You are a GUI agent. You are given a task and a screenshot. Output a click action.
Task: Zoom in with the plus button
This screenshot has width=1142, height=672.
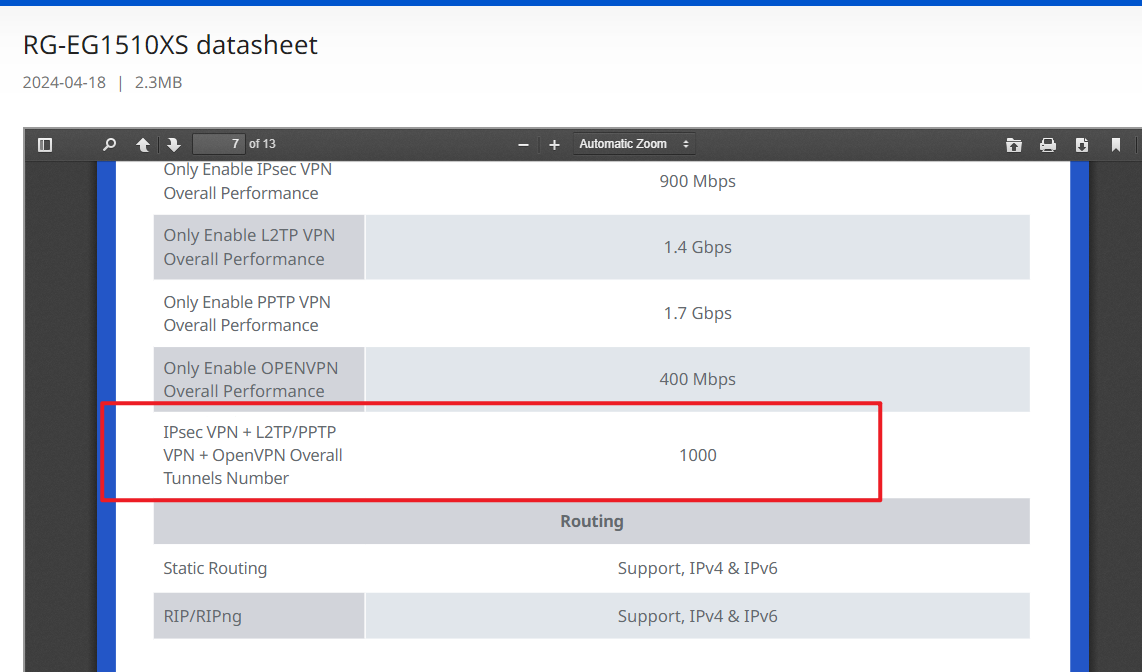[554, 145]
